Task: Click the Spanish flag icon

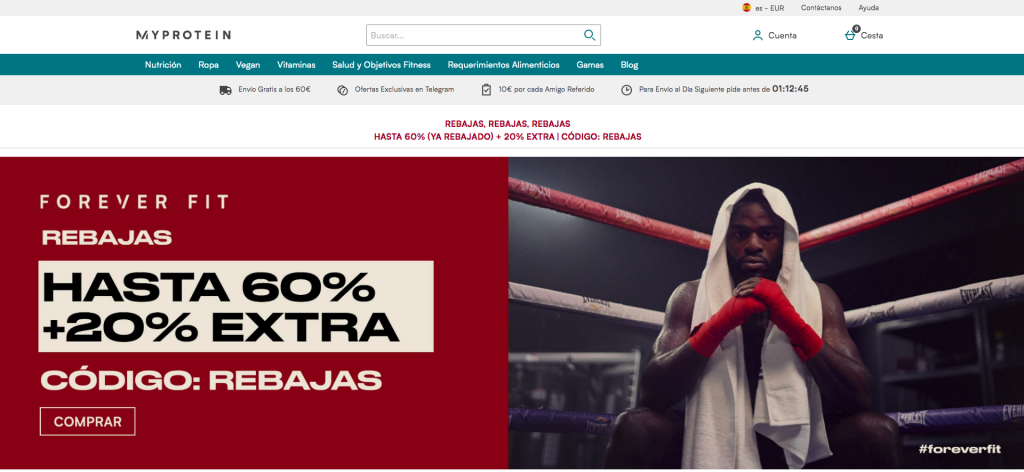Action: tap(746, 7)
